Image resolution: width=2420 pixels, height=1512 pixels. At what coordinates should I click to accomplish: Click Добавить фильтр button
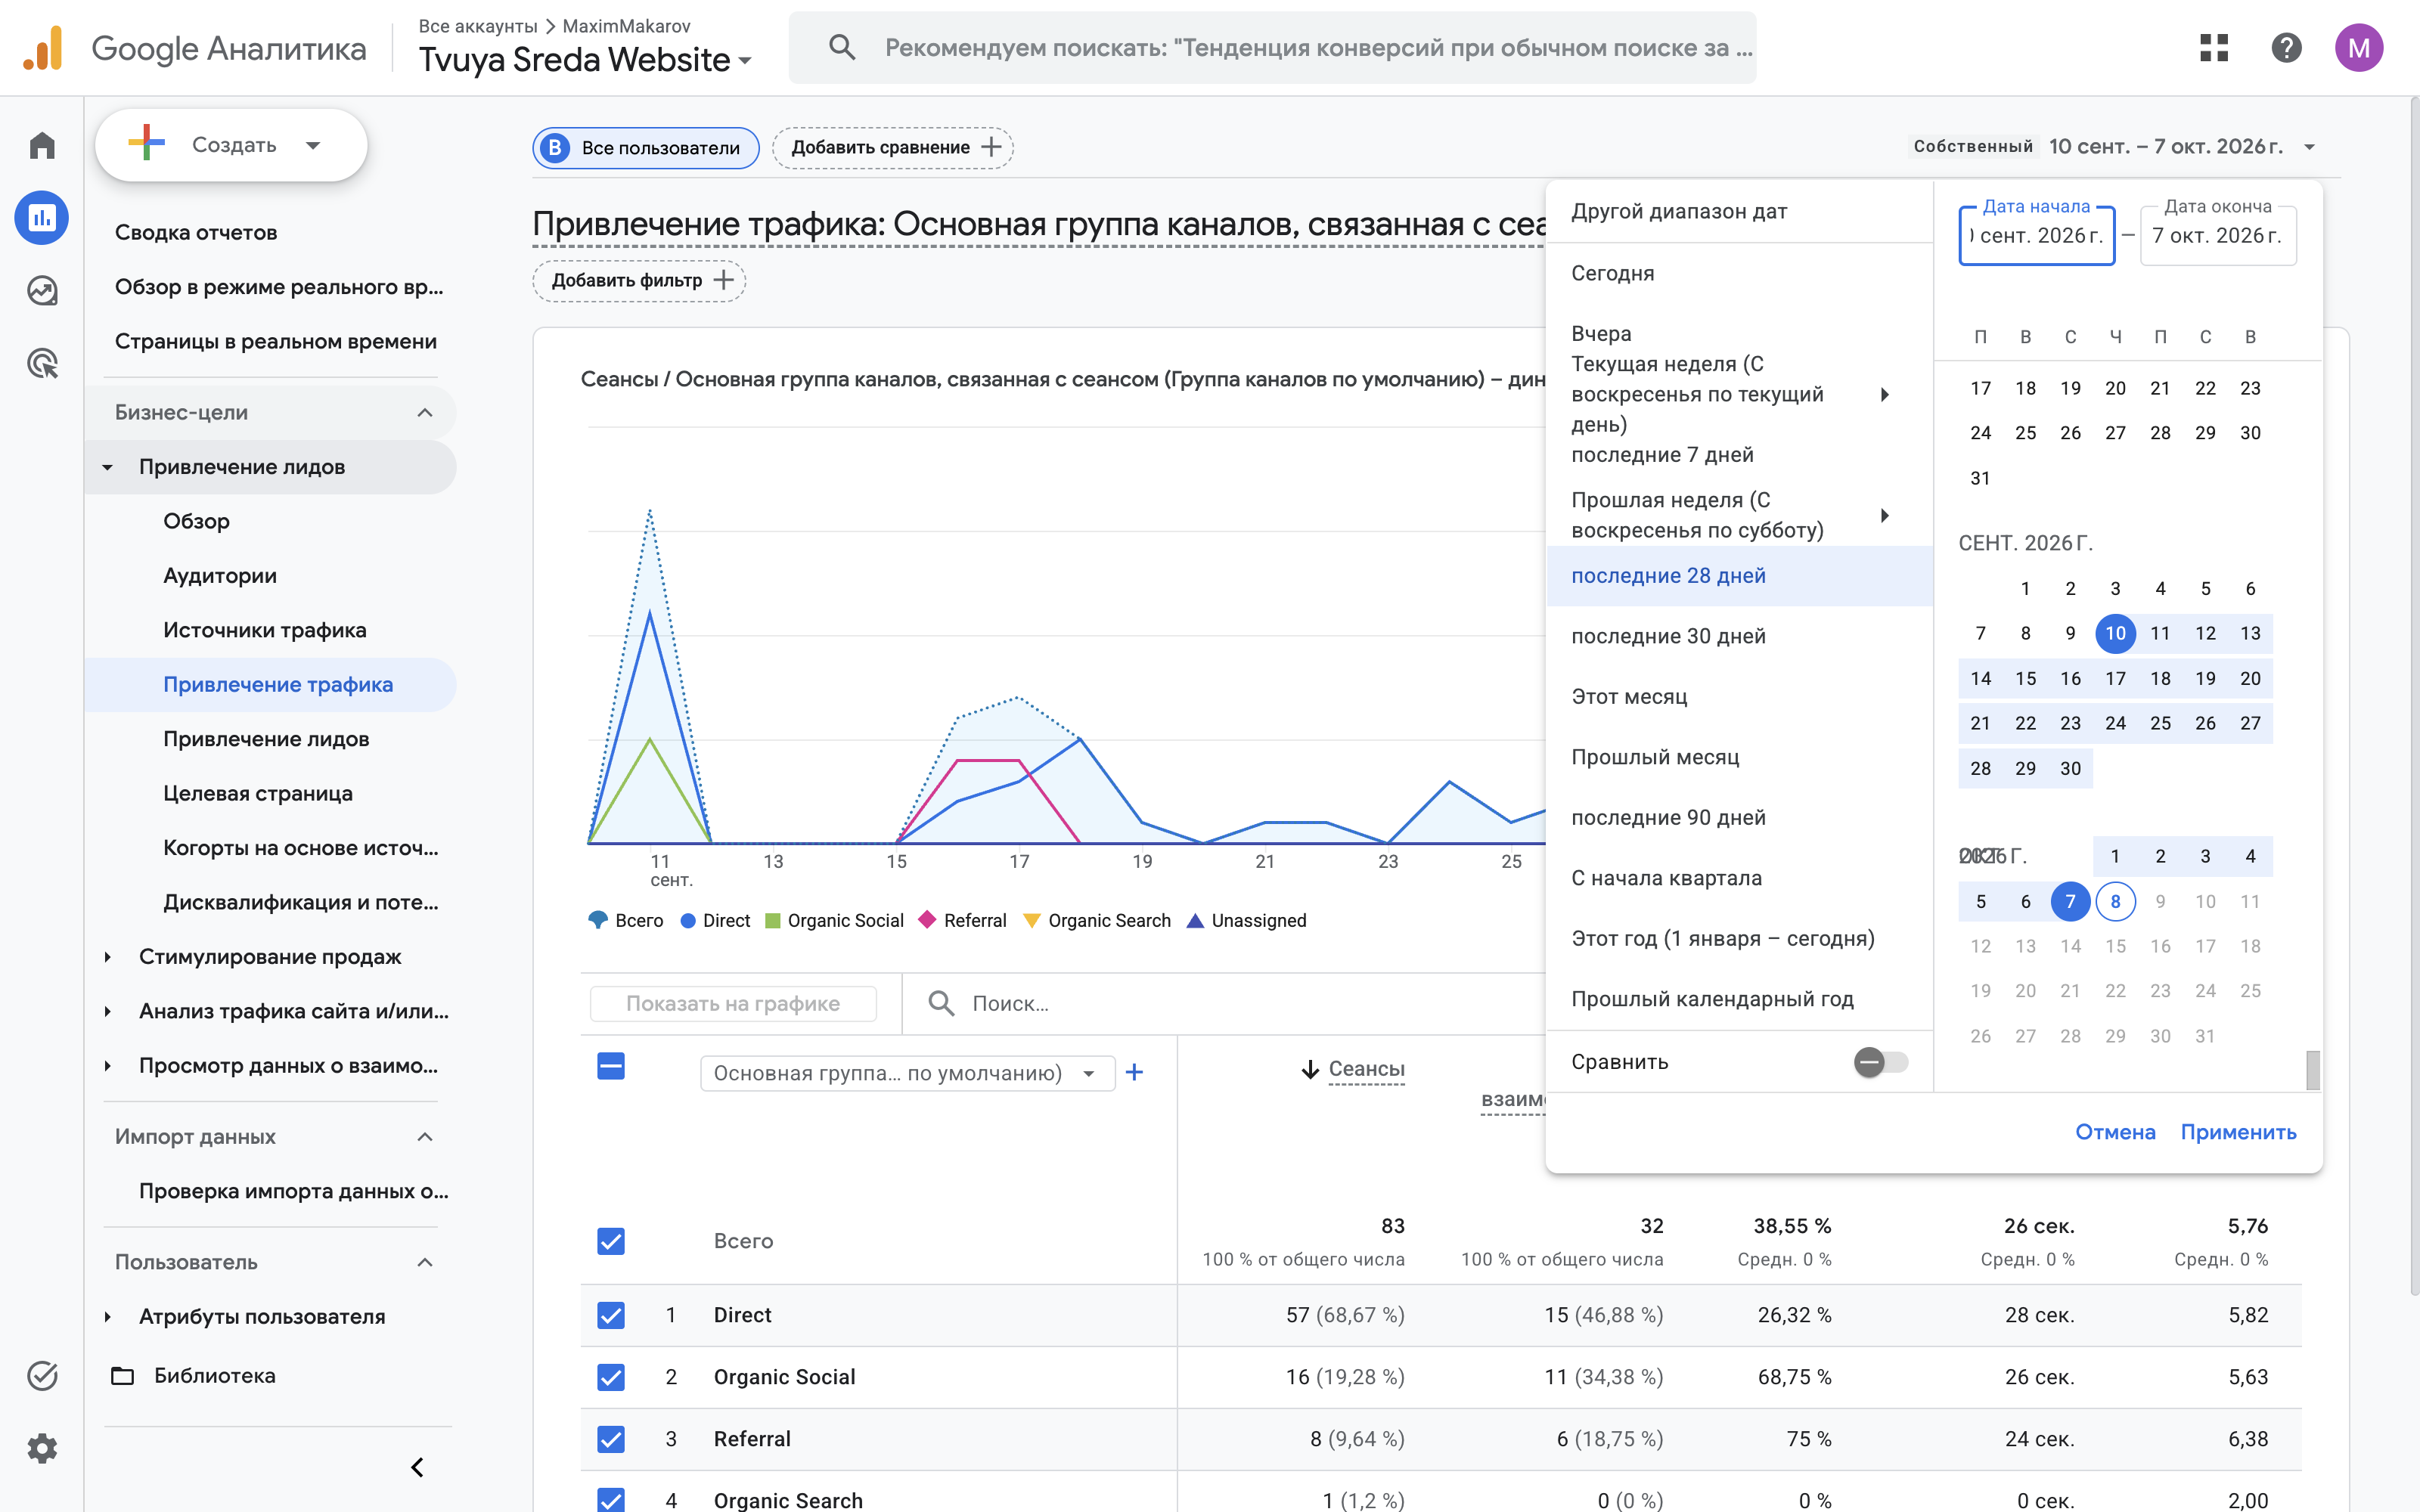click(639, 281)
